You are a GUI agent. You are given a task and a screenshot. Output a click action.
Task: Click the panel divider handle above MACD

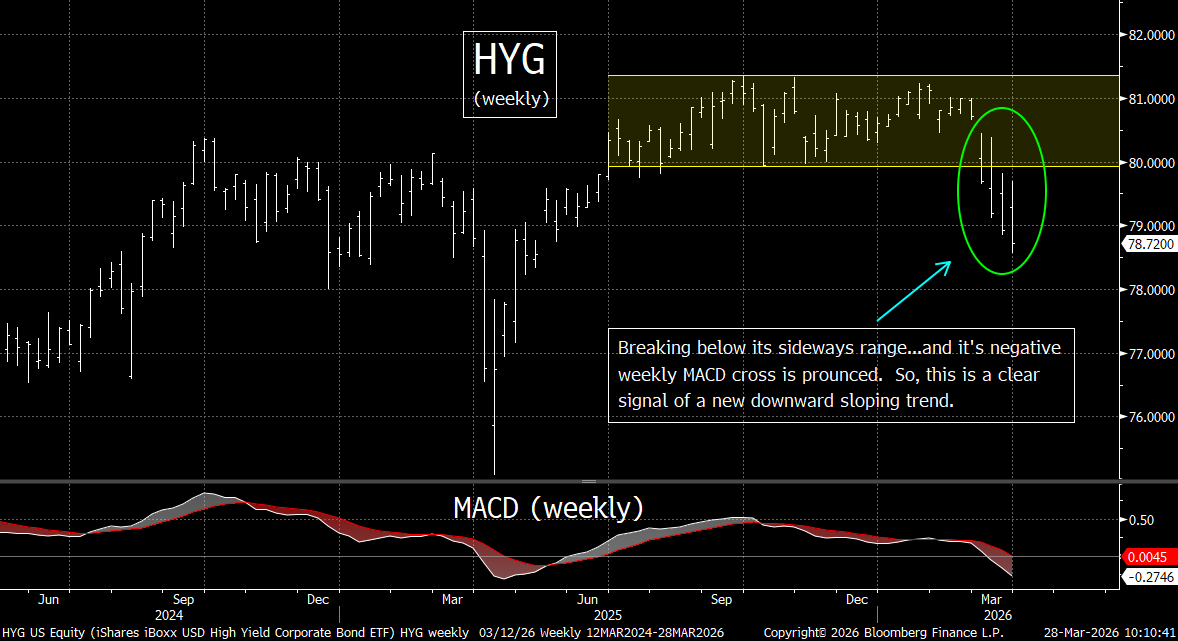click(589, 481)
